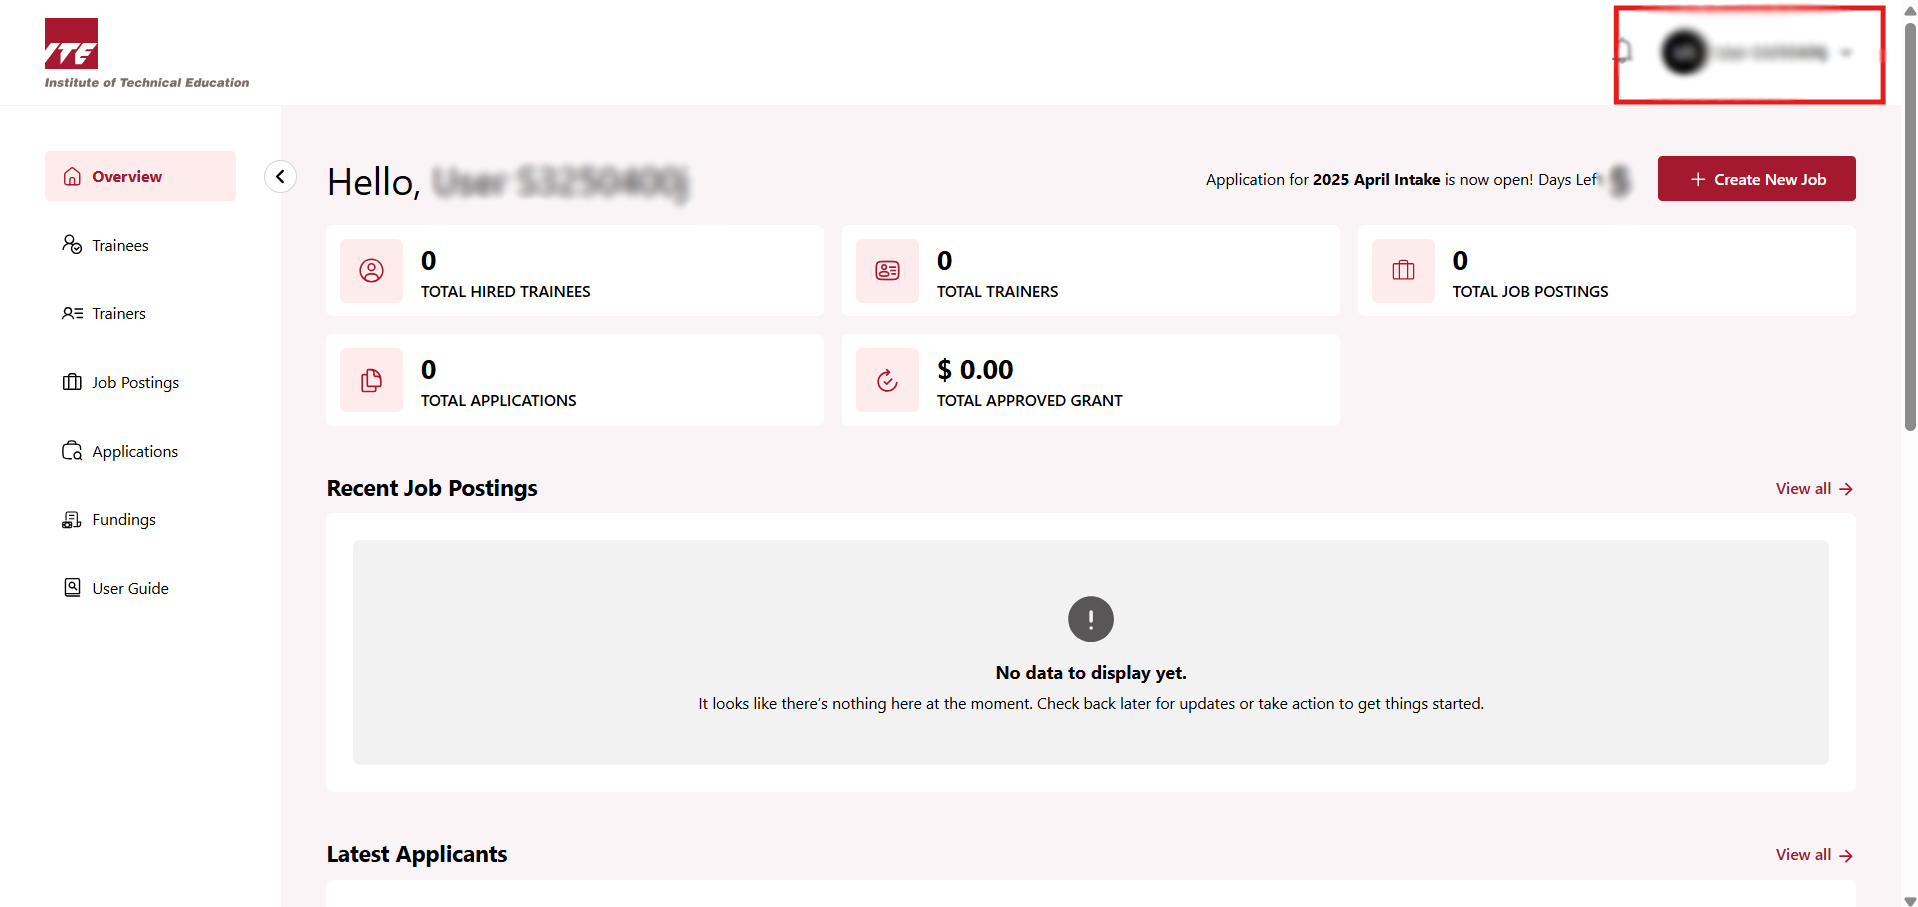This screenshot has height=907, width=1918.
Task: Click the exclamation icon in empty state
Action: click(1090, 619)
